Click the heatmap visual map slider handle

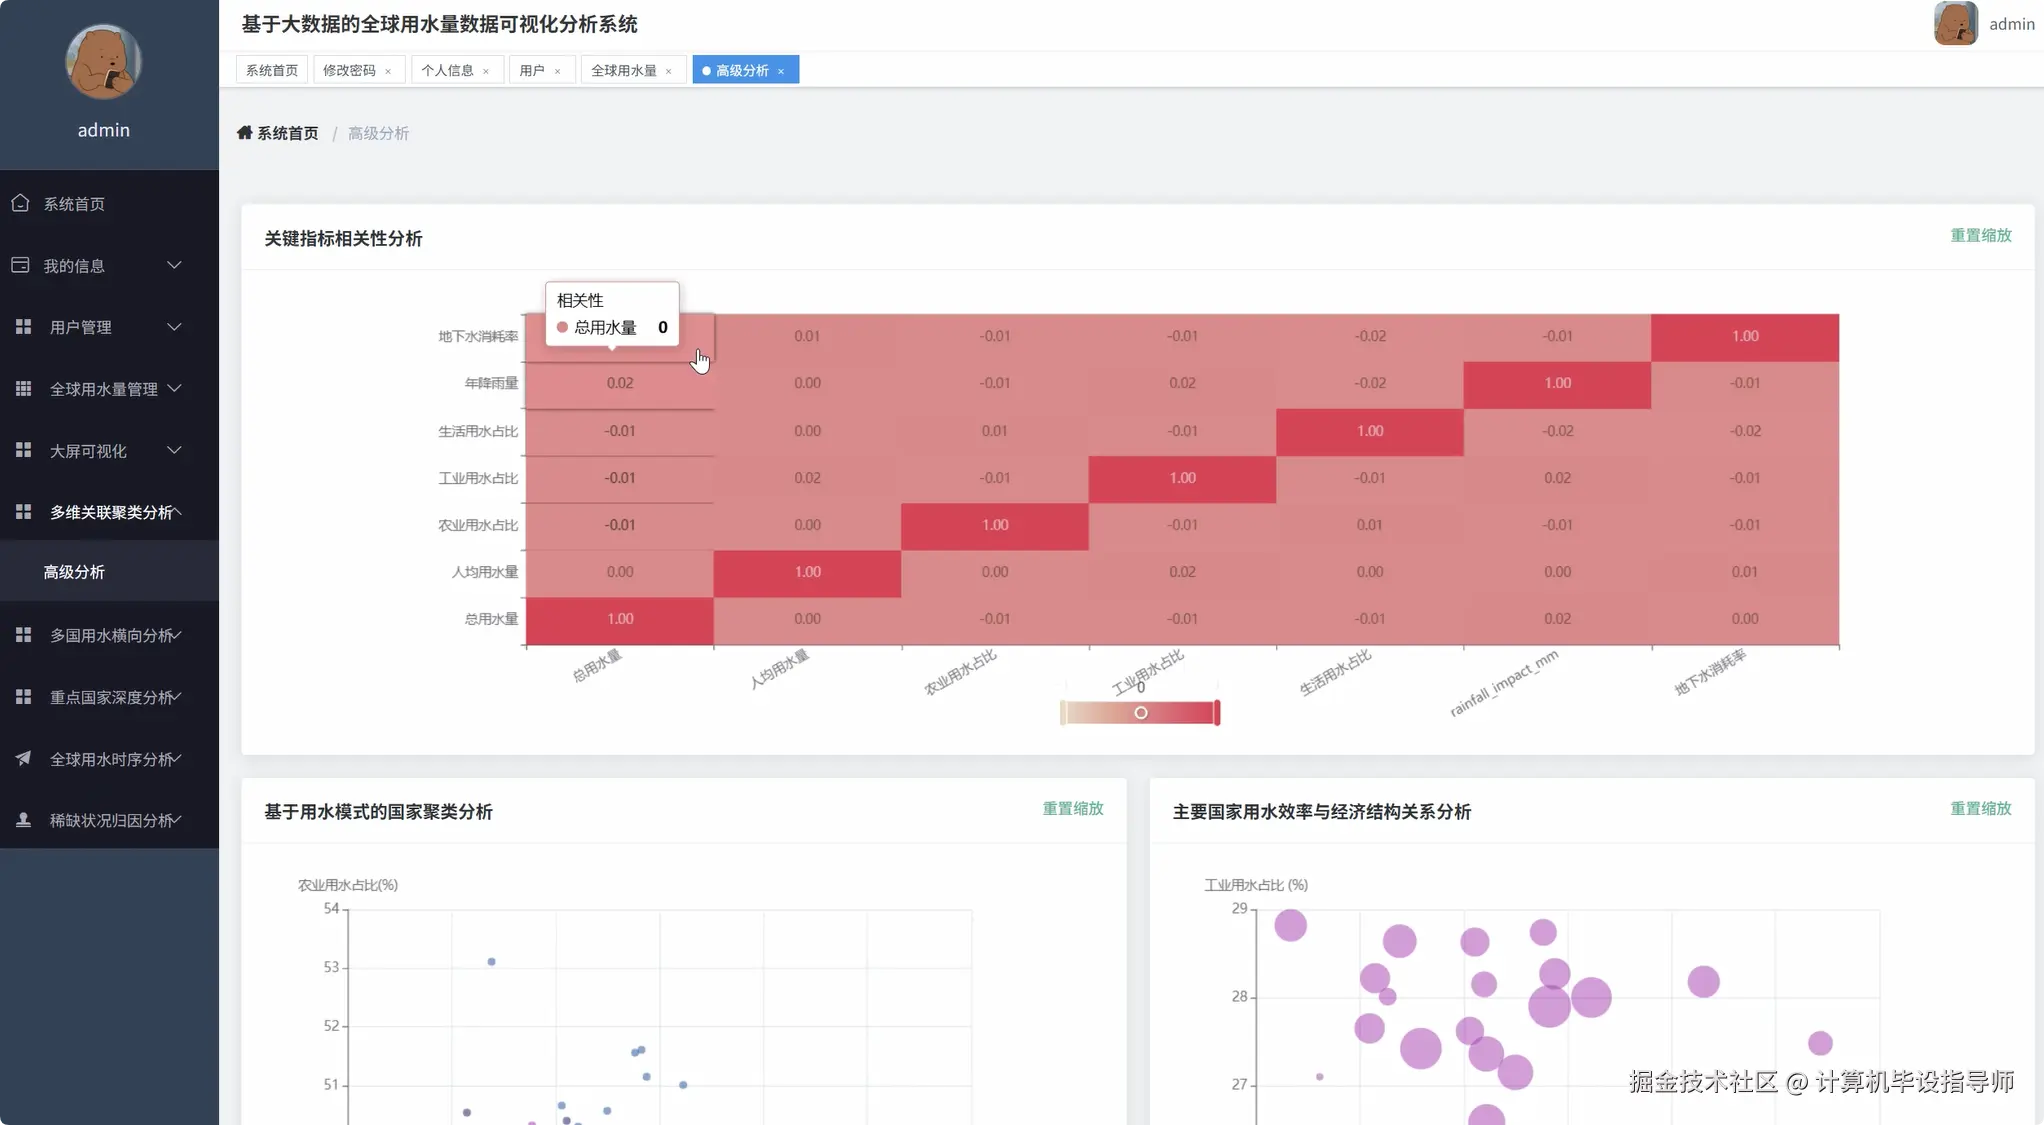click(1141, 713)
